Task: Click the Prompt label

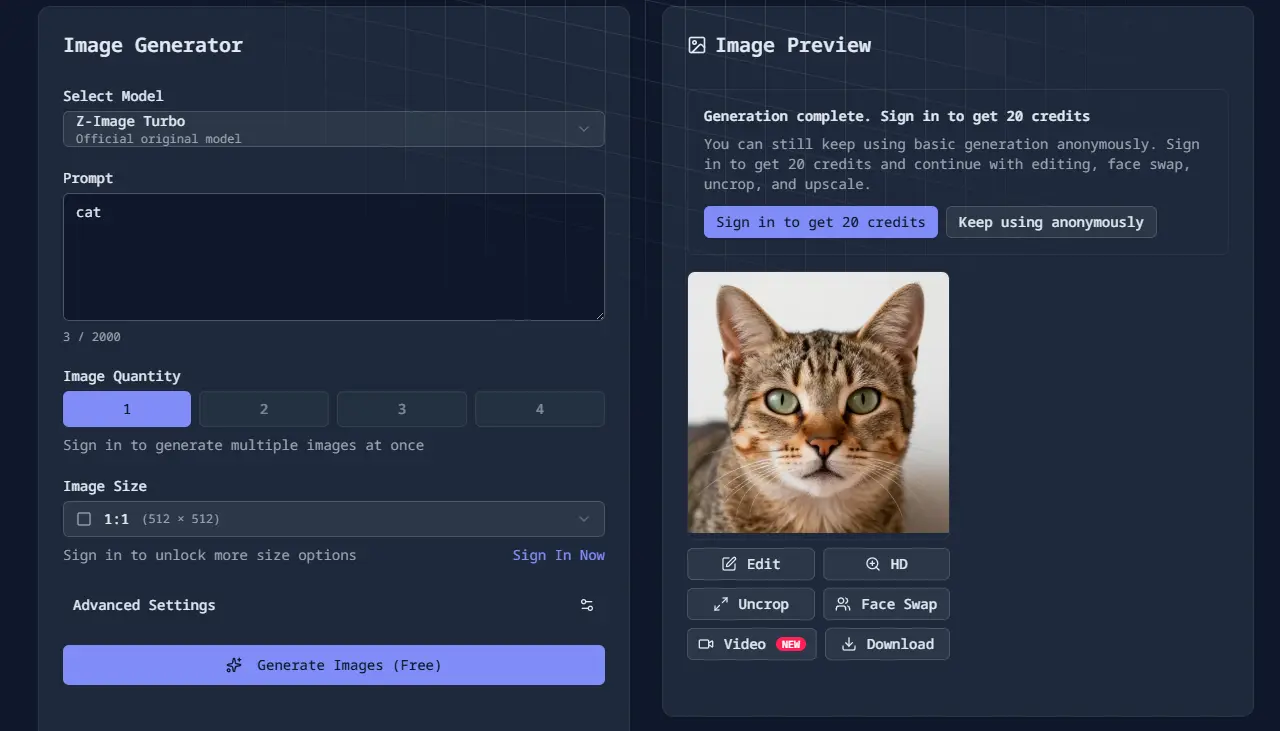Action: pos(88,178)
